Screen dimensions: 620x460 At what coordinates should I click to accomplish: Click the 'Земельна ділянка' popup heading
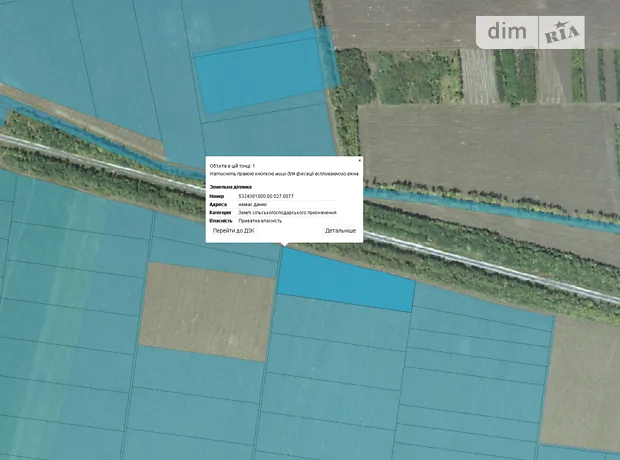point(228,187)
